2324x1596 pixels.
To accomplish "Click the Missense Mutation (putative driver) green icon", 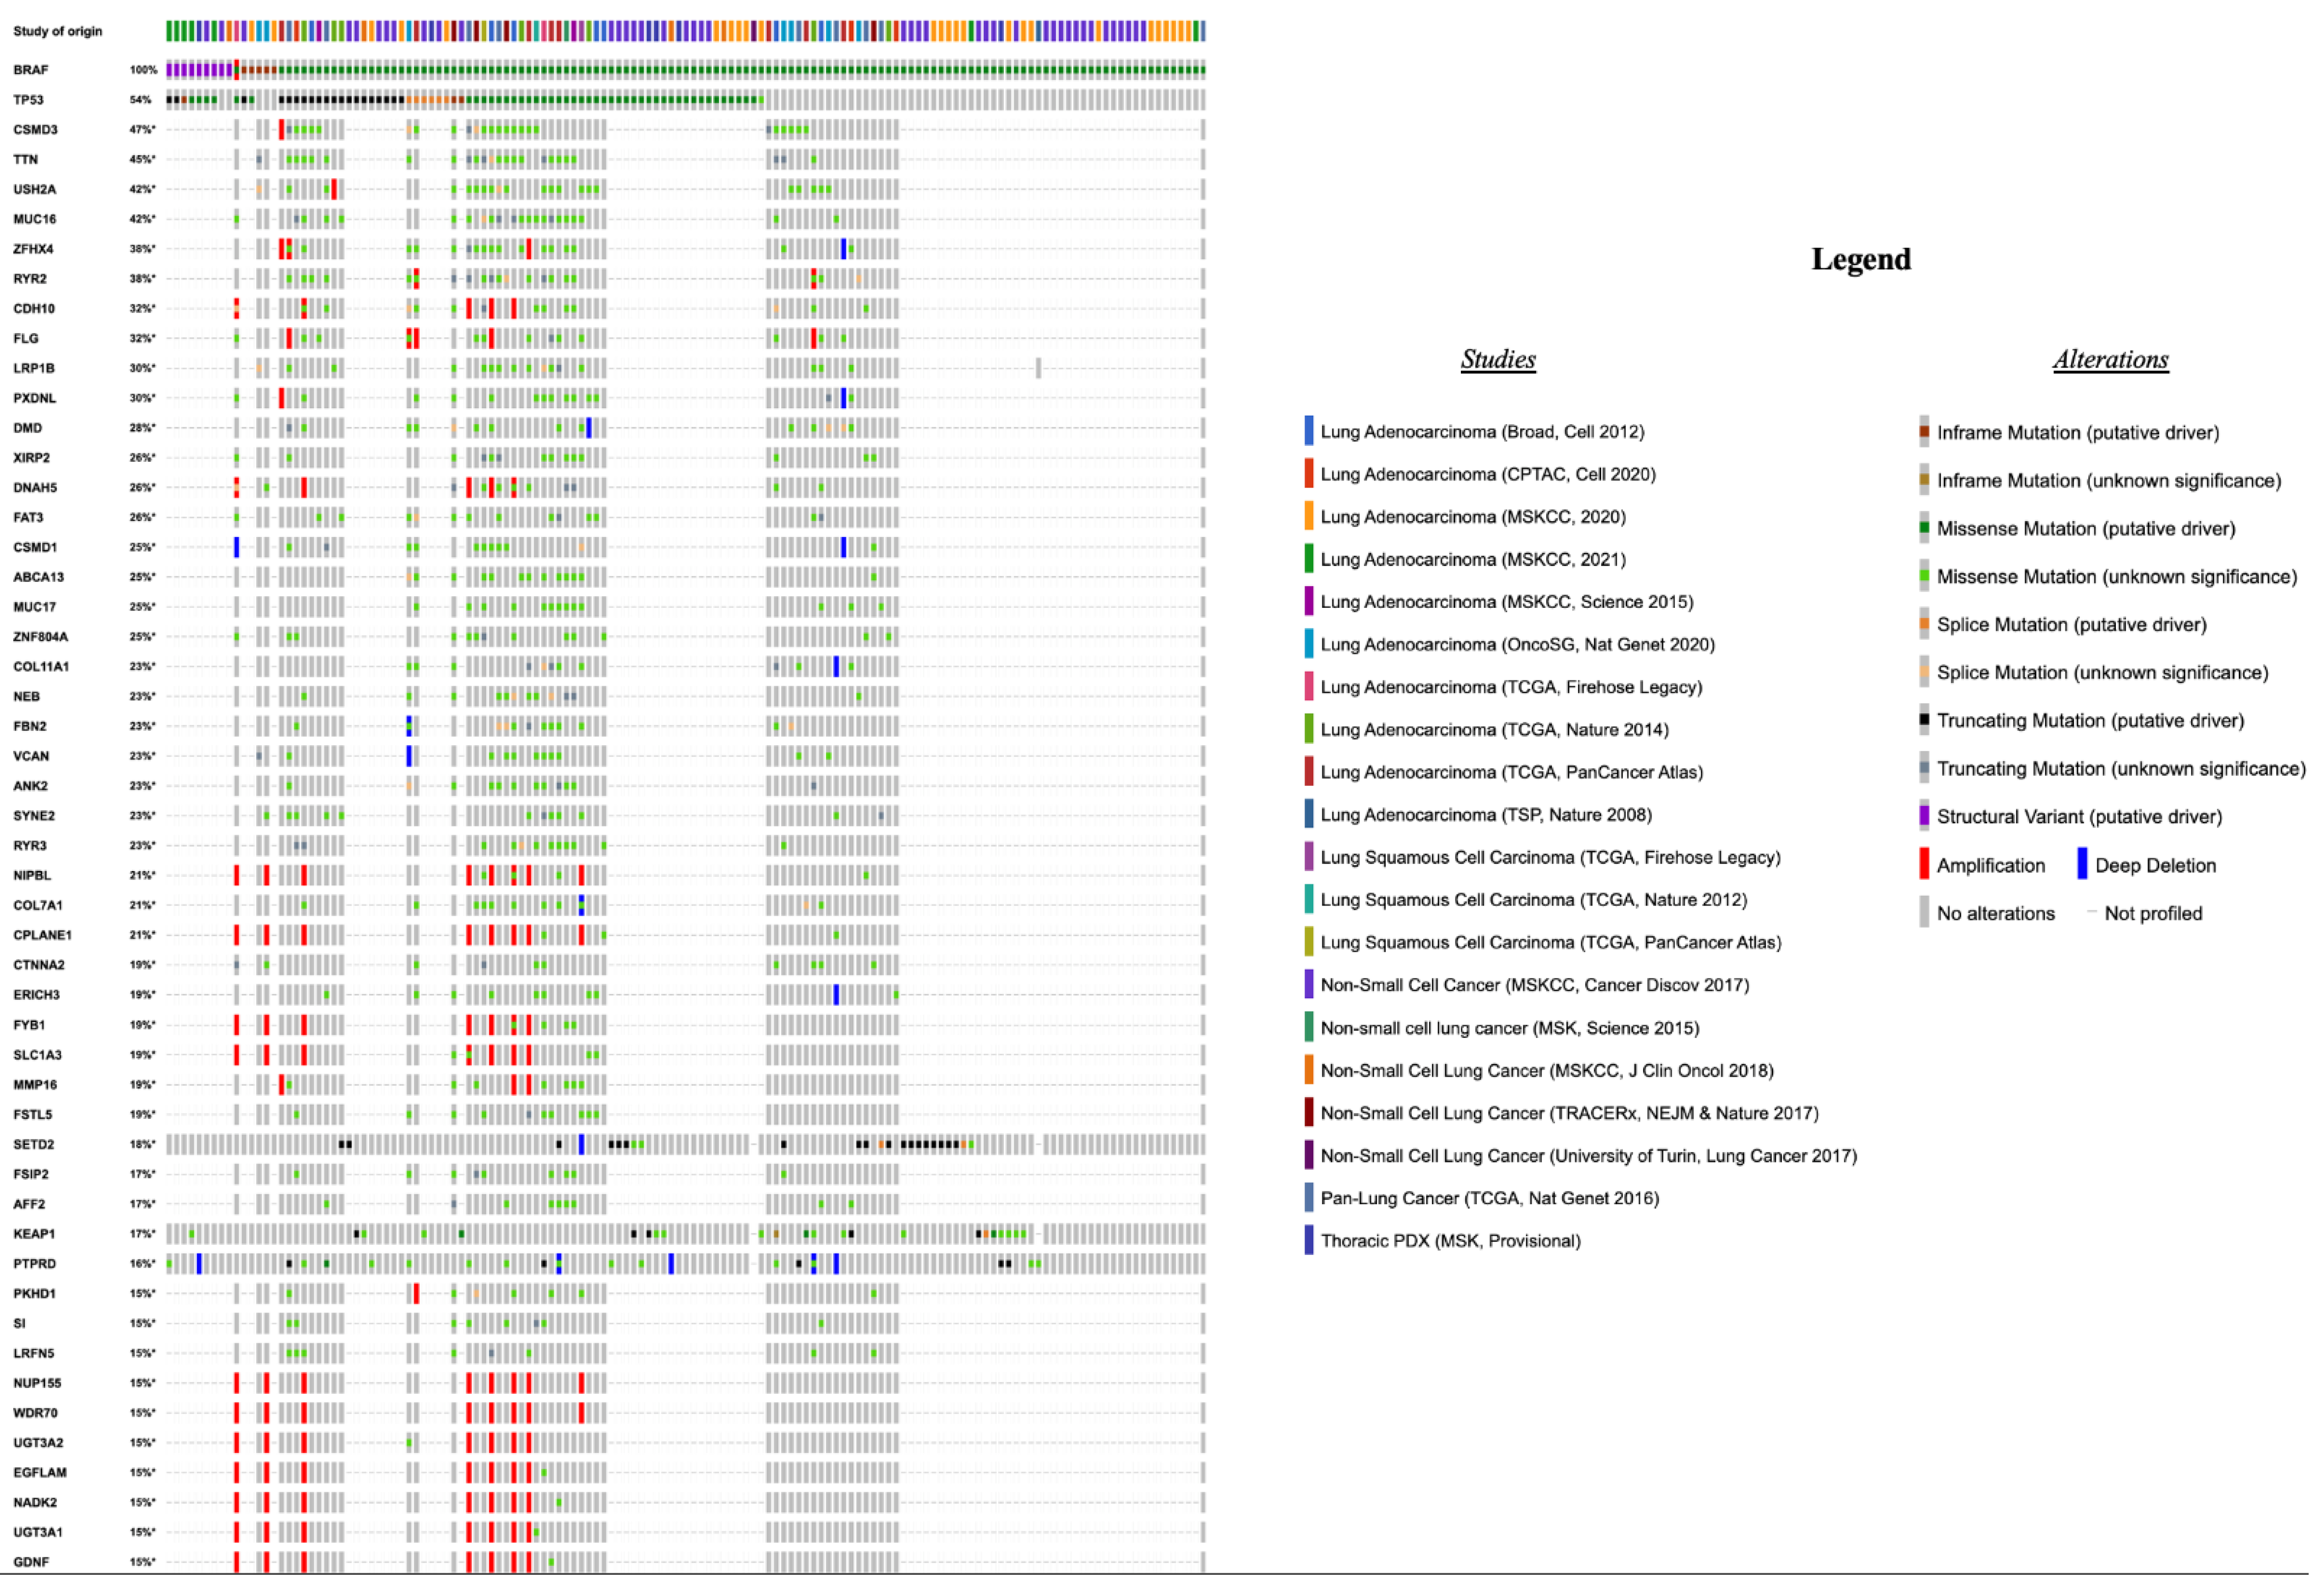I will [1924, 527].
